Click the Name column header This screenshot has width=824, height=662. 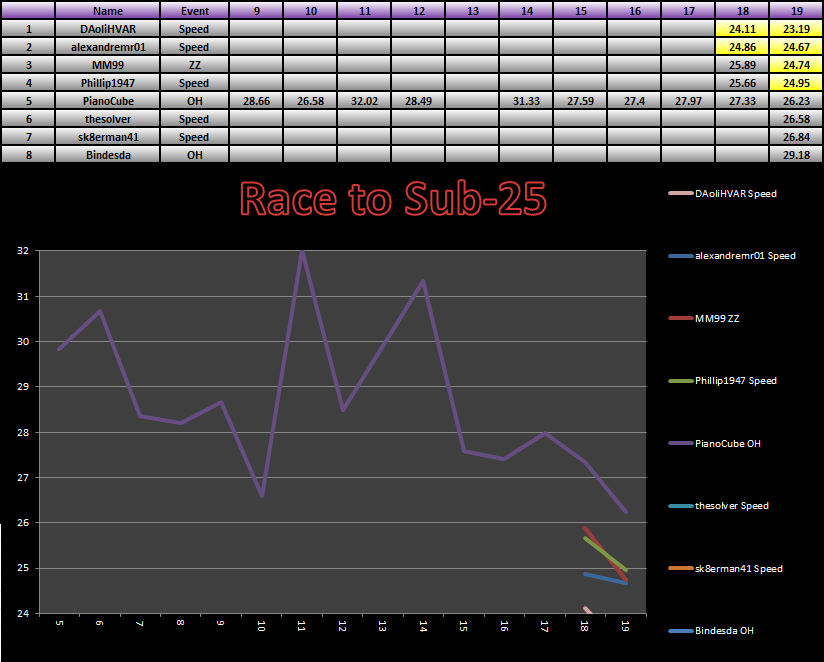click(108, 11)
